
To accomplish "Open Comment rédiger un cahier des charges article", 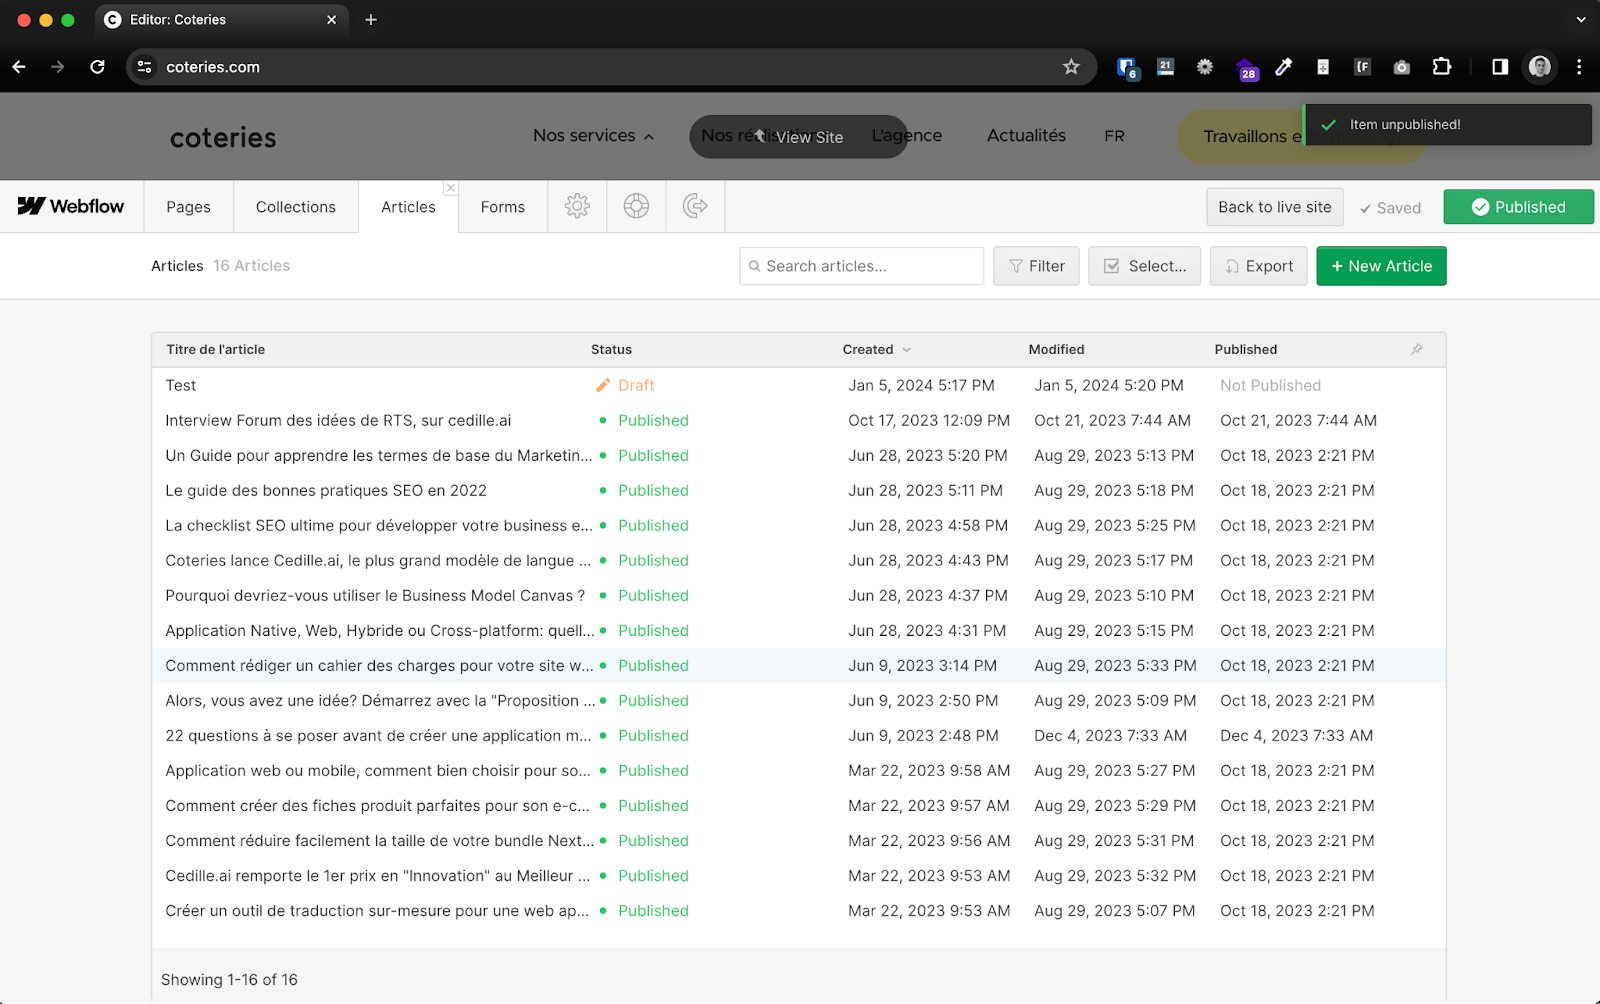I will (379, 665).
